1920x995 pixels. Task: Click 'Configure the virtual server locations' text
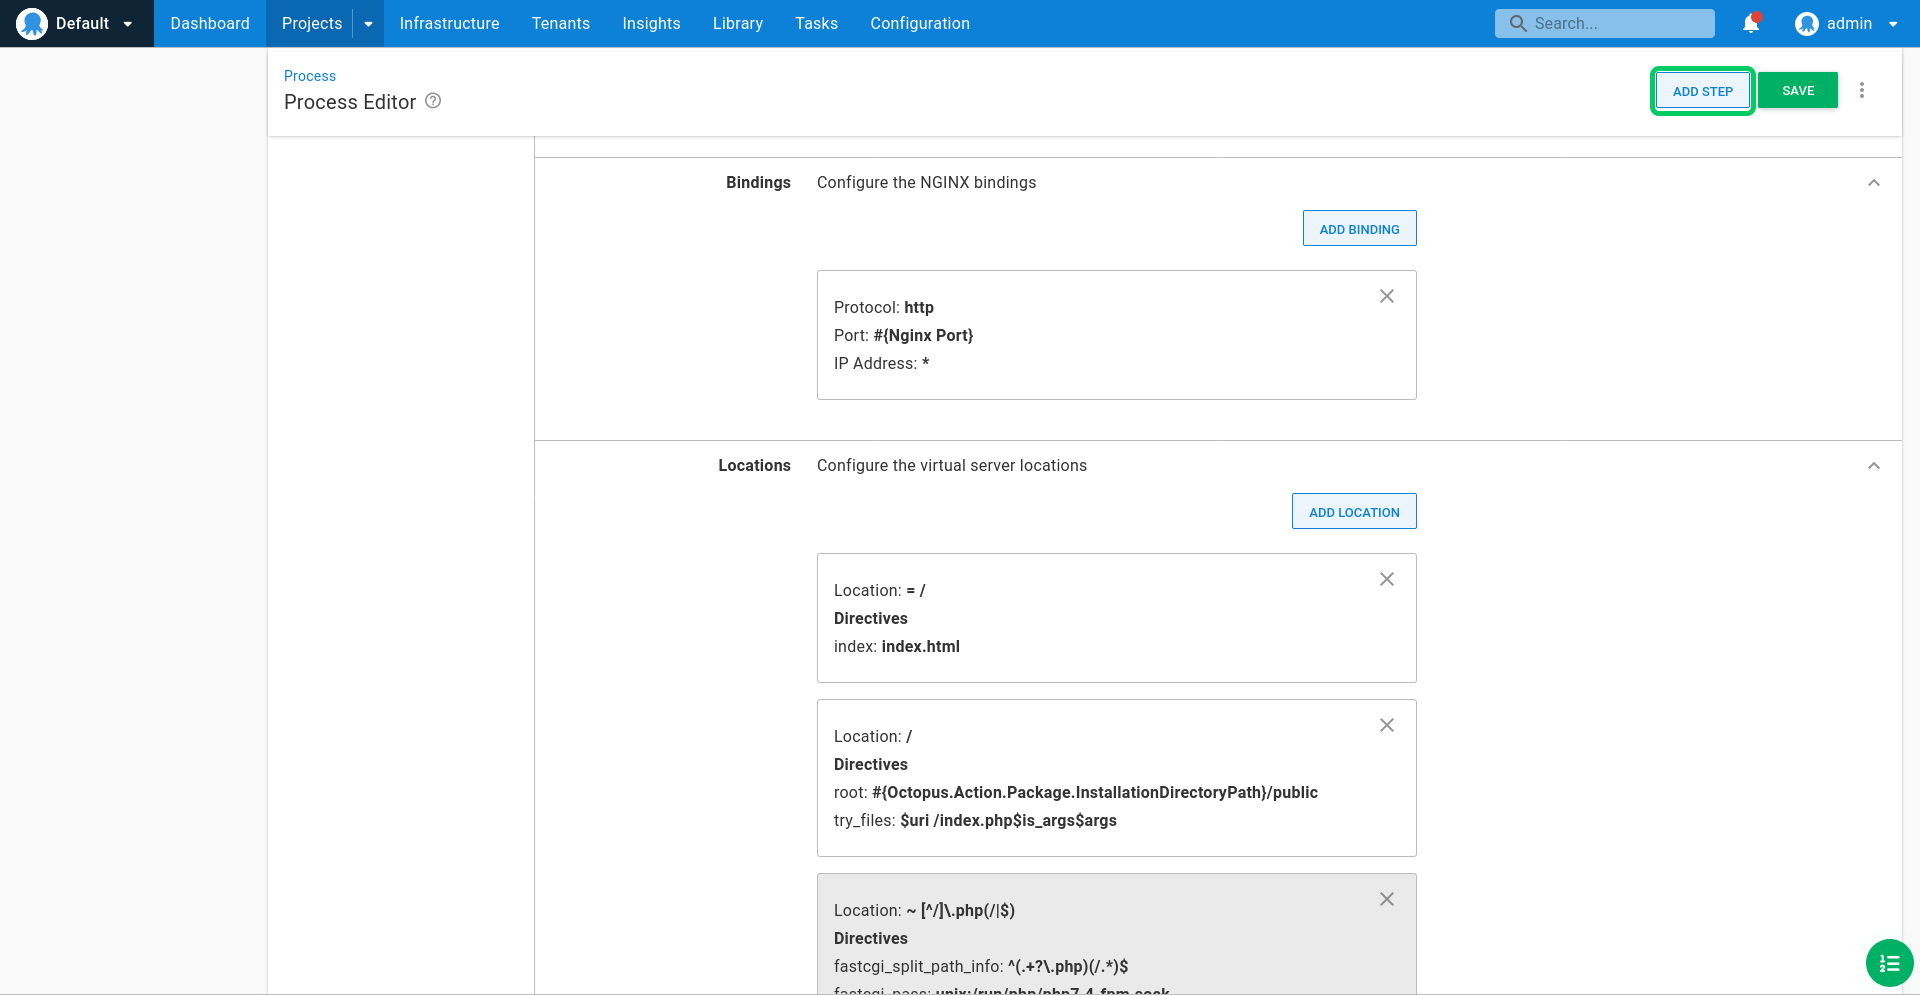point(951,465)
